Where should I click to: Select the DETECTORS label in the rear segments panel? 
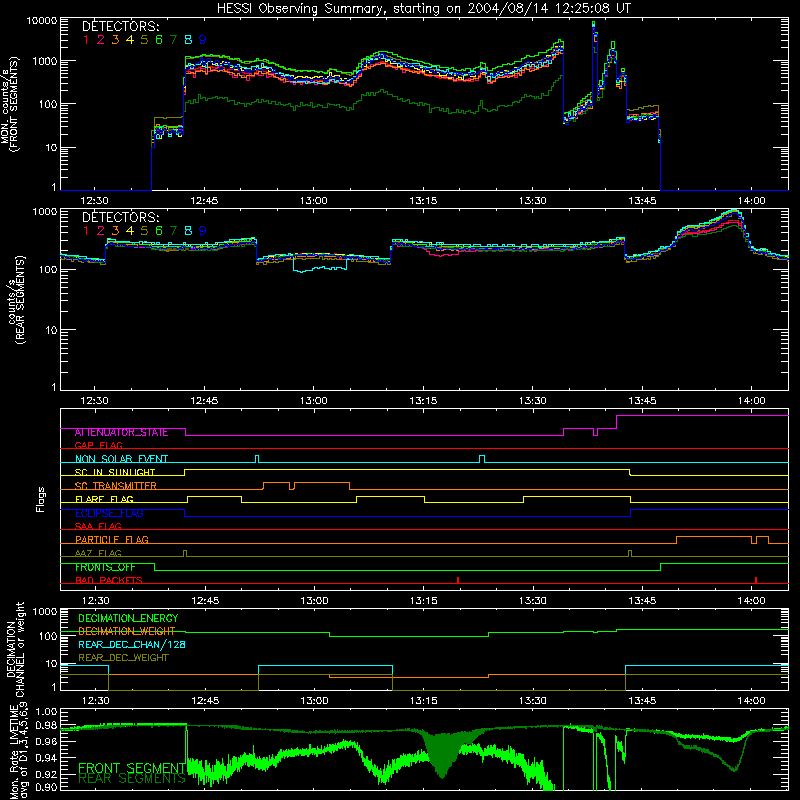tap(120, 217)
